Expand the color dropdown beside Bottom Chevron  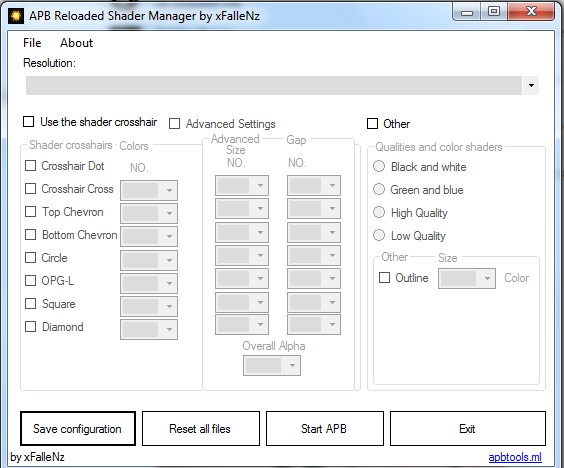(x=149, y=236)
